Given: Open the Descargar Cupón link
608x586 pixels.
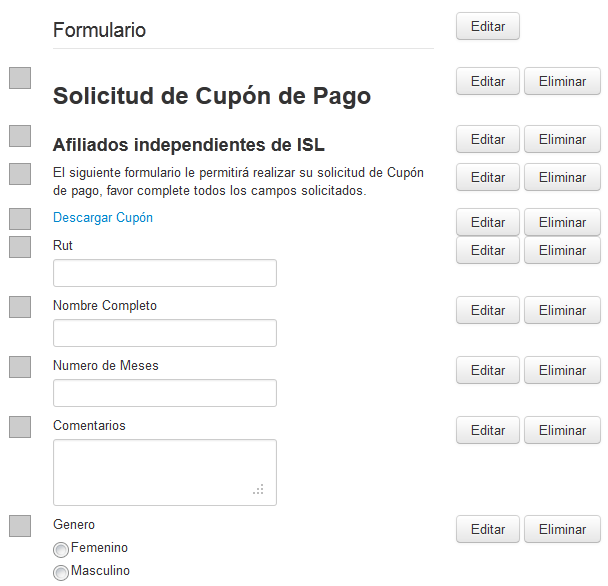Looking at the screenshot, I should [103, 218].
